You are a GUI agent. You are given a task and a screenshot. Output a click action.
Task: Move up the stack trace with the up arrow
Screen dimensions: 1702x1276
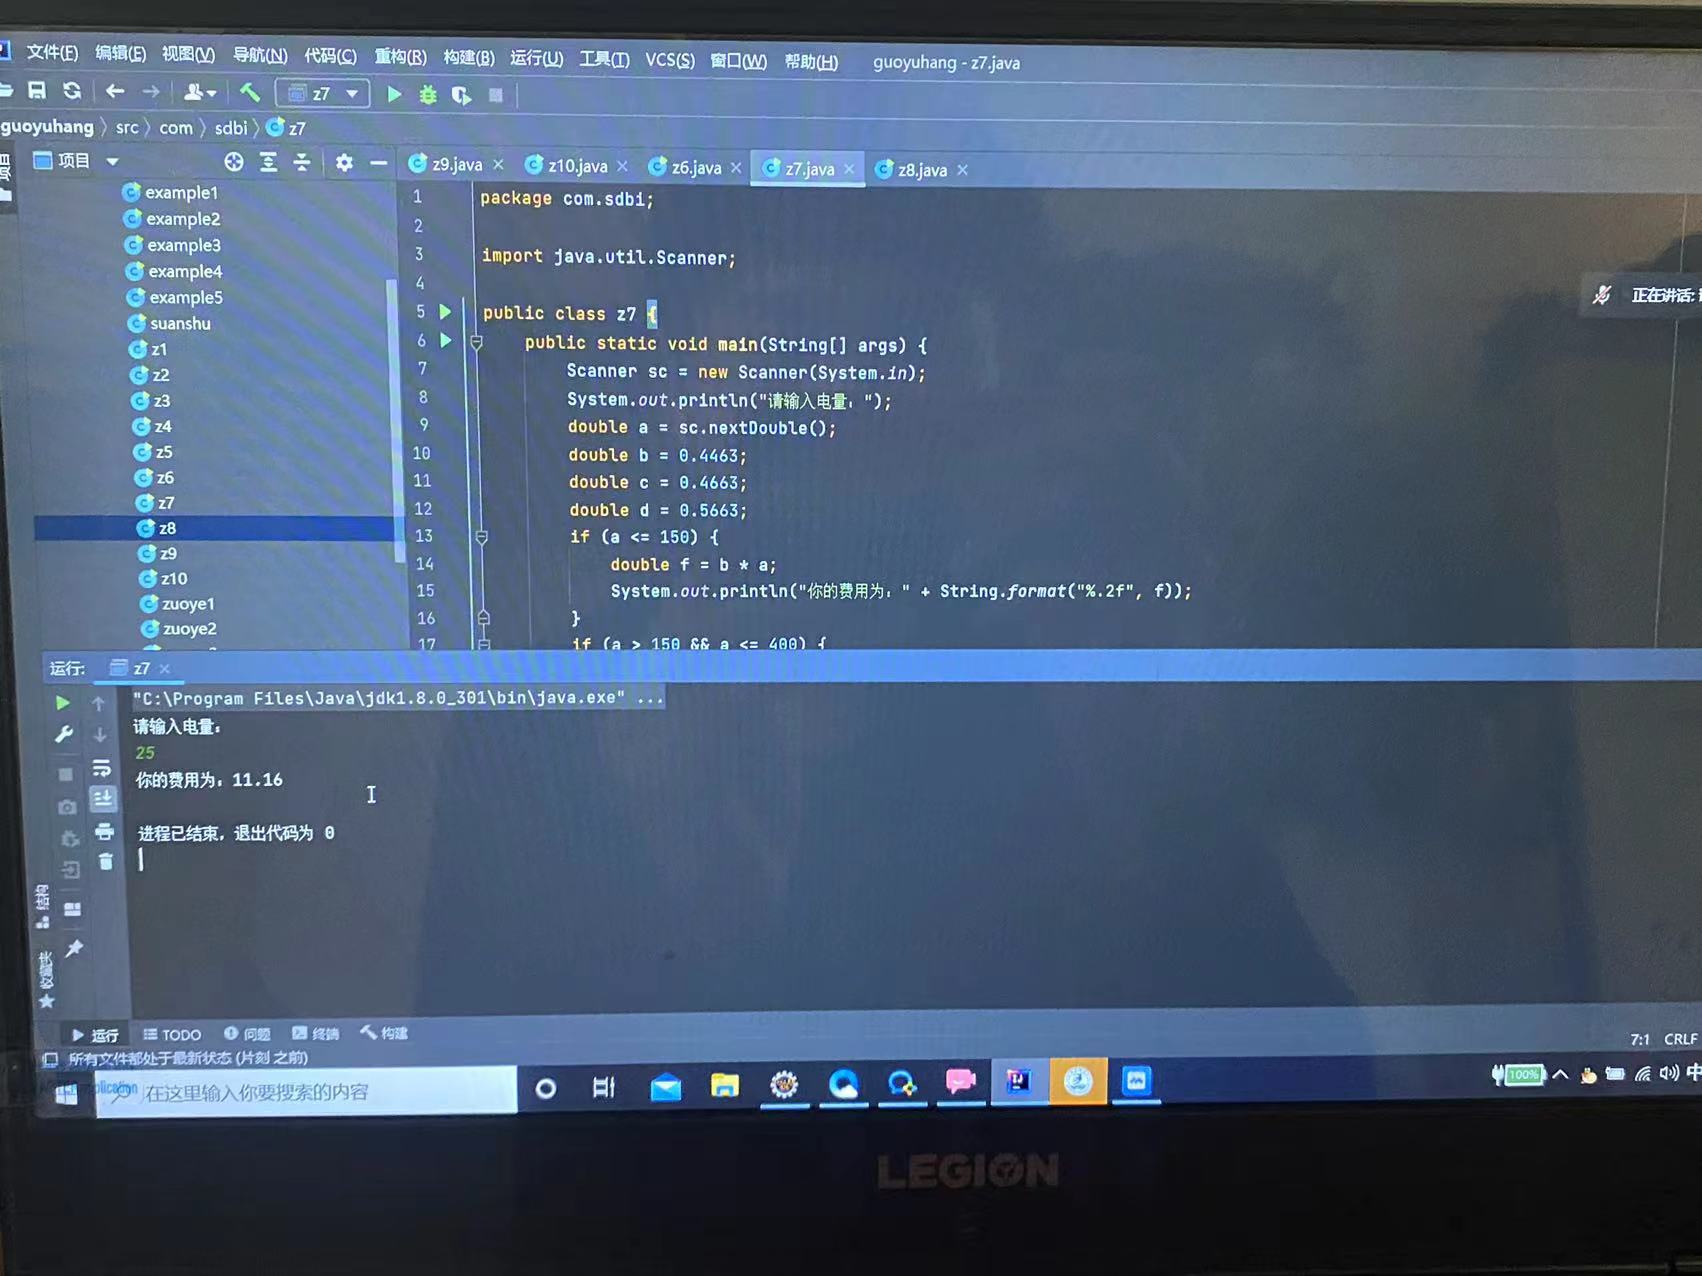coord(99,704)
